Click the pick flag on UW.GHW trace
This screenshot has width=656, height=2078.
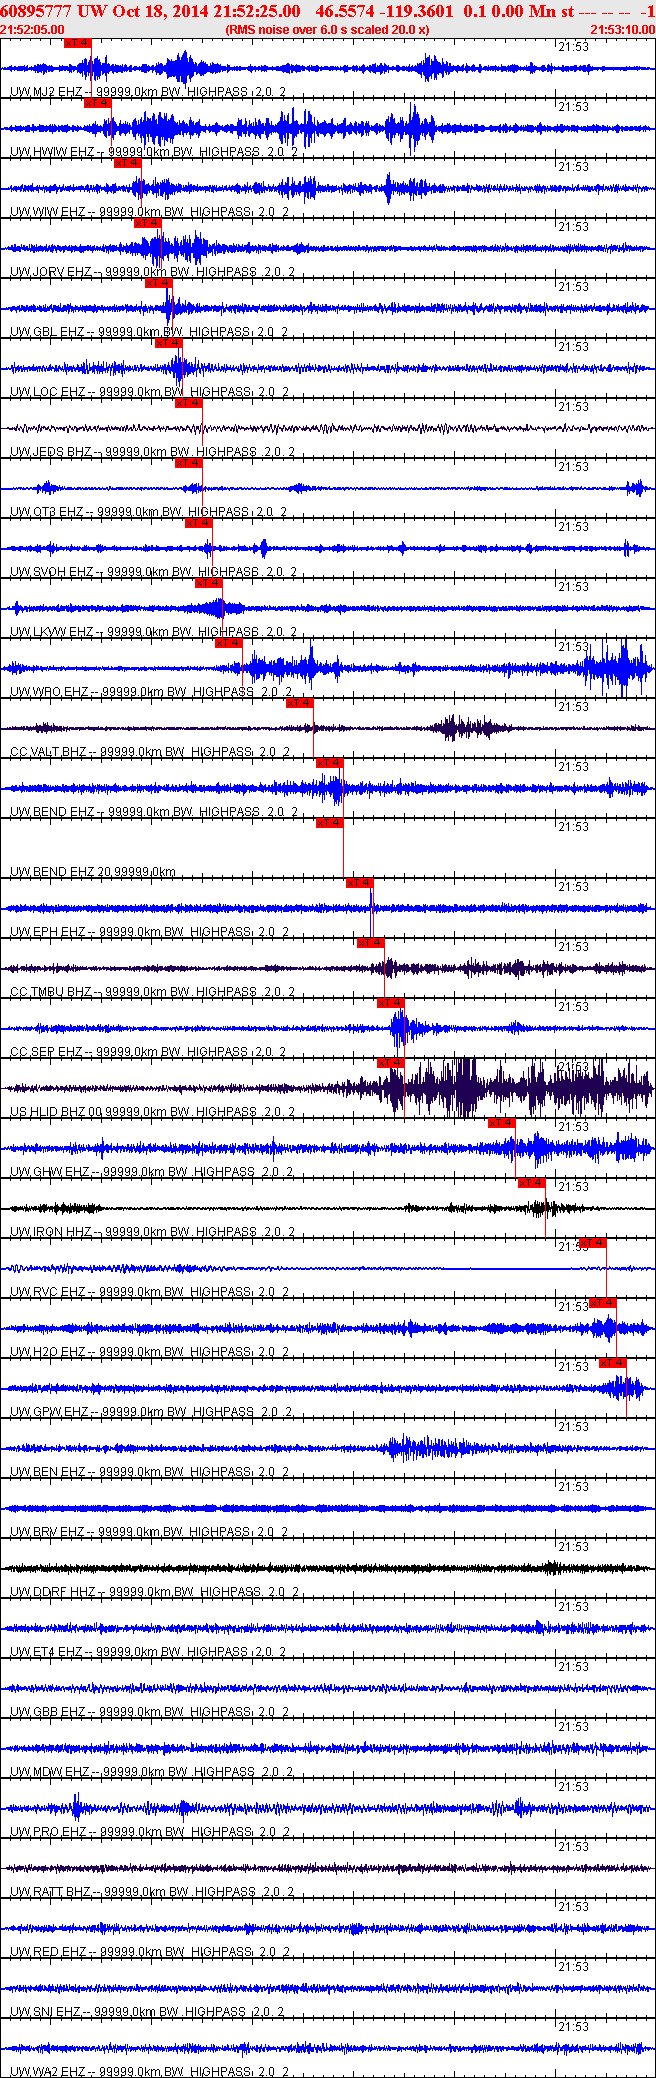pyautogui.click(x=501, y=1123)
